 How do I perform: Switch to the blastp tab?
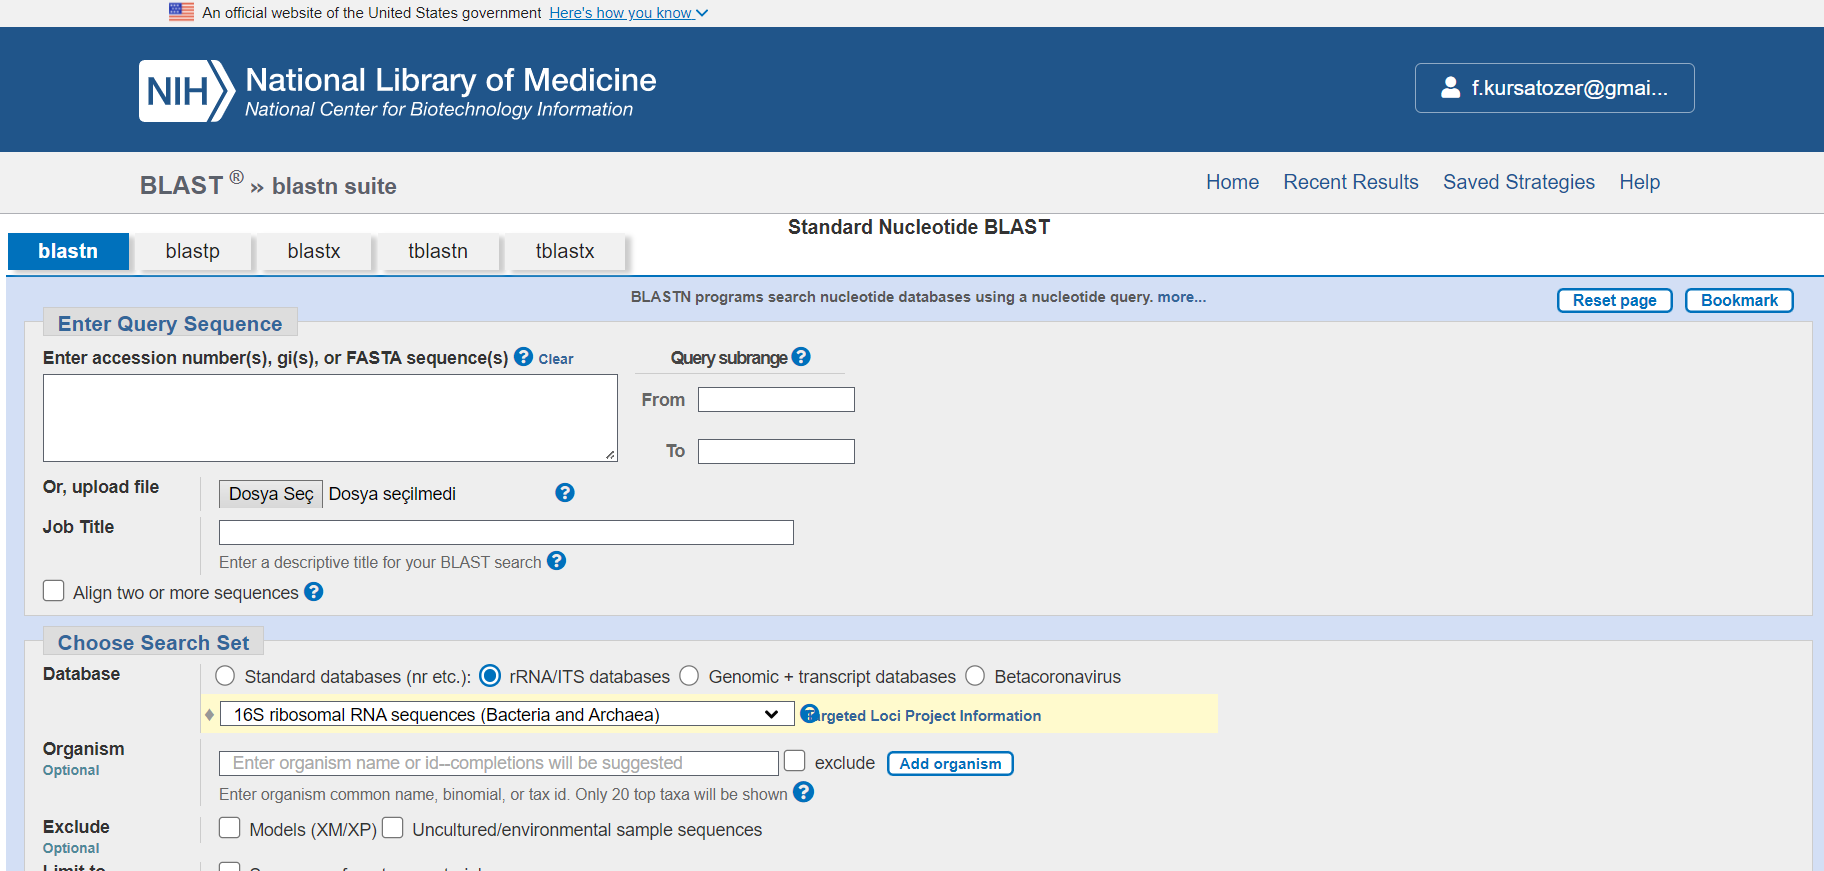(193, 251)
